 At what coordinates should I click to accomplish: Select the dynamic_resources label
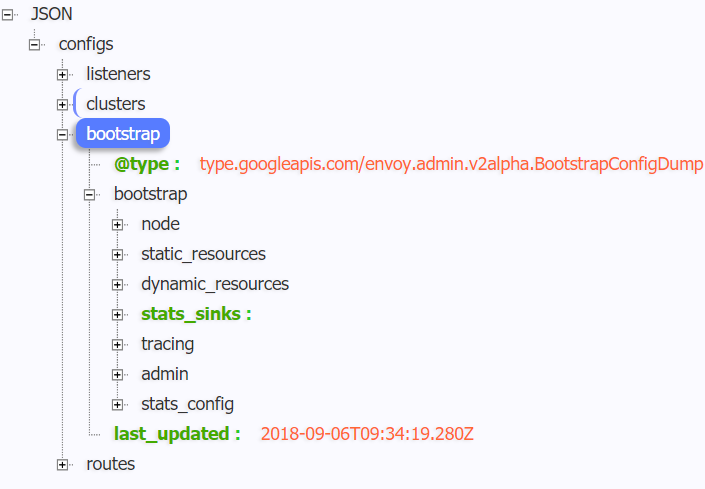215,284
